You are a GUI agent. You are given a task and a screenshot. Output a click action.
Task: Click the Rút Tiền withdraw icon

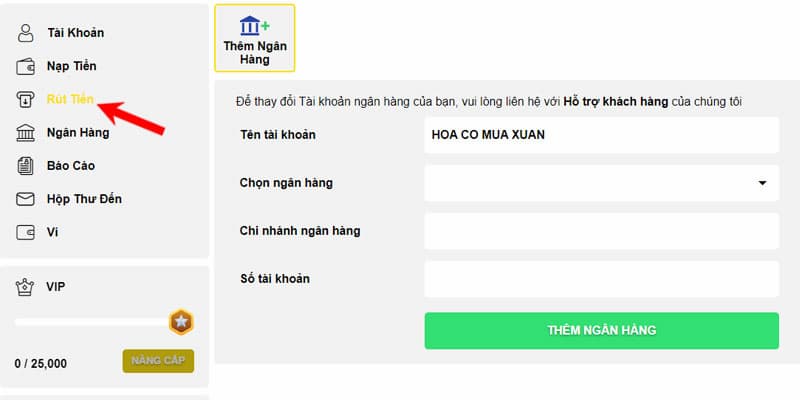[x=26, y=99]
